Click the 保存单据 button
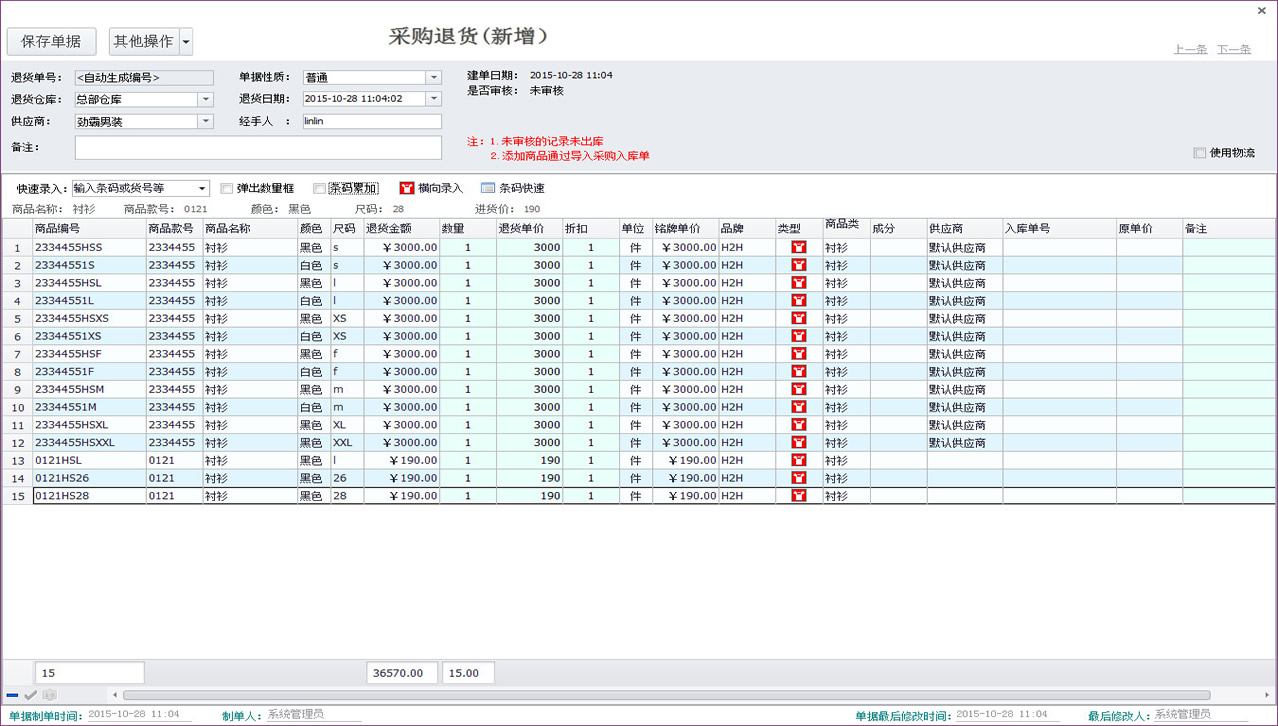This screenshot has width=1278, height=726. 51,42
